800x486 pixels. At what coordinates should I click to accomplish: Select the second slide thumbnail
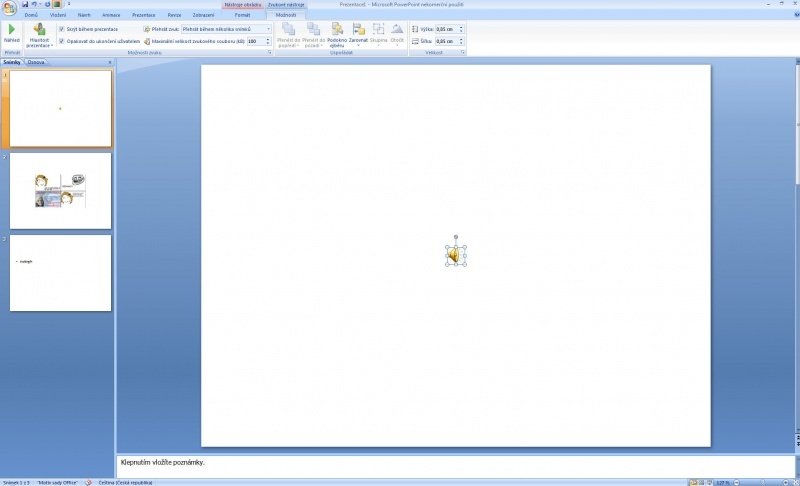coord(61,190)
